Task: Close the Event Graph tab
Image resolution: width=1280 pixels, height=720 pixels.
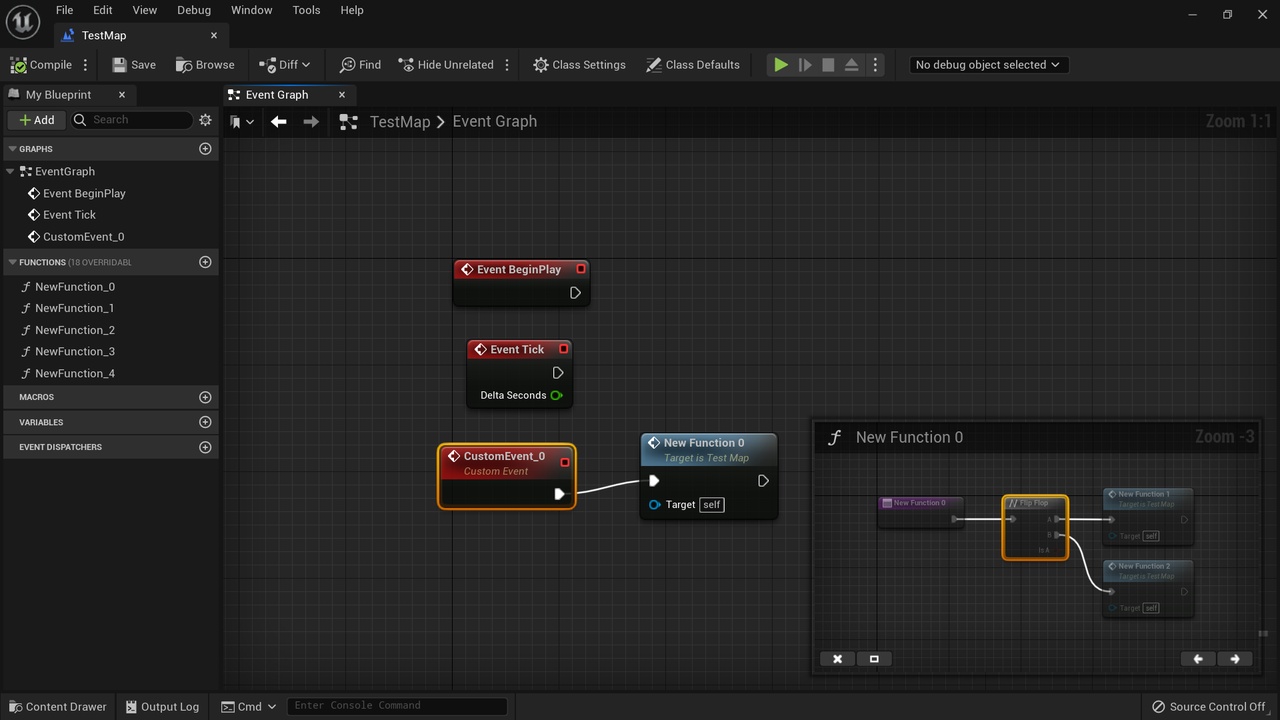Action: [342, 94]
